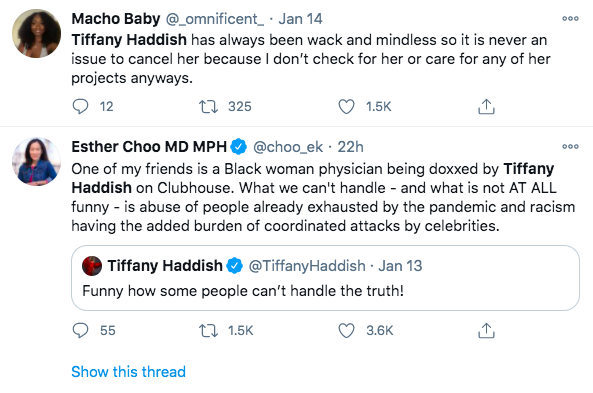Screen dimensions: 593x393
Task: Open more options on Esther Choo's tweet
Action: coord(570,146)
